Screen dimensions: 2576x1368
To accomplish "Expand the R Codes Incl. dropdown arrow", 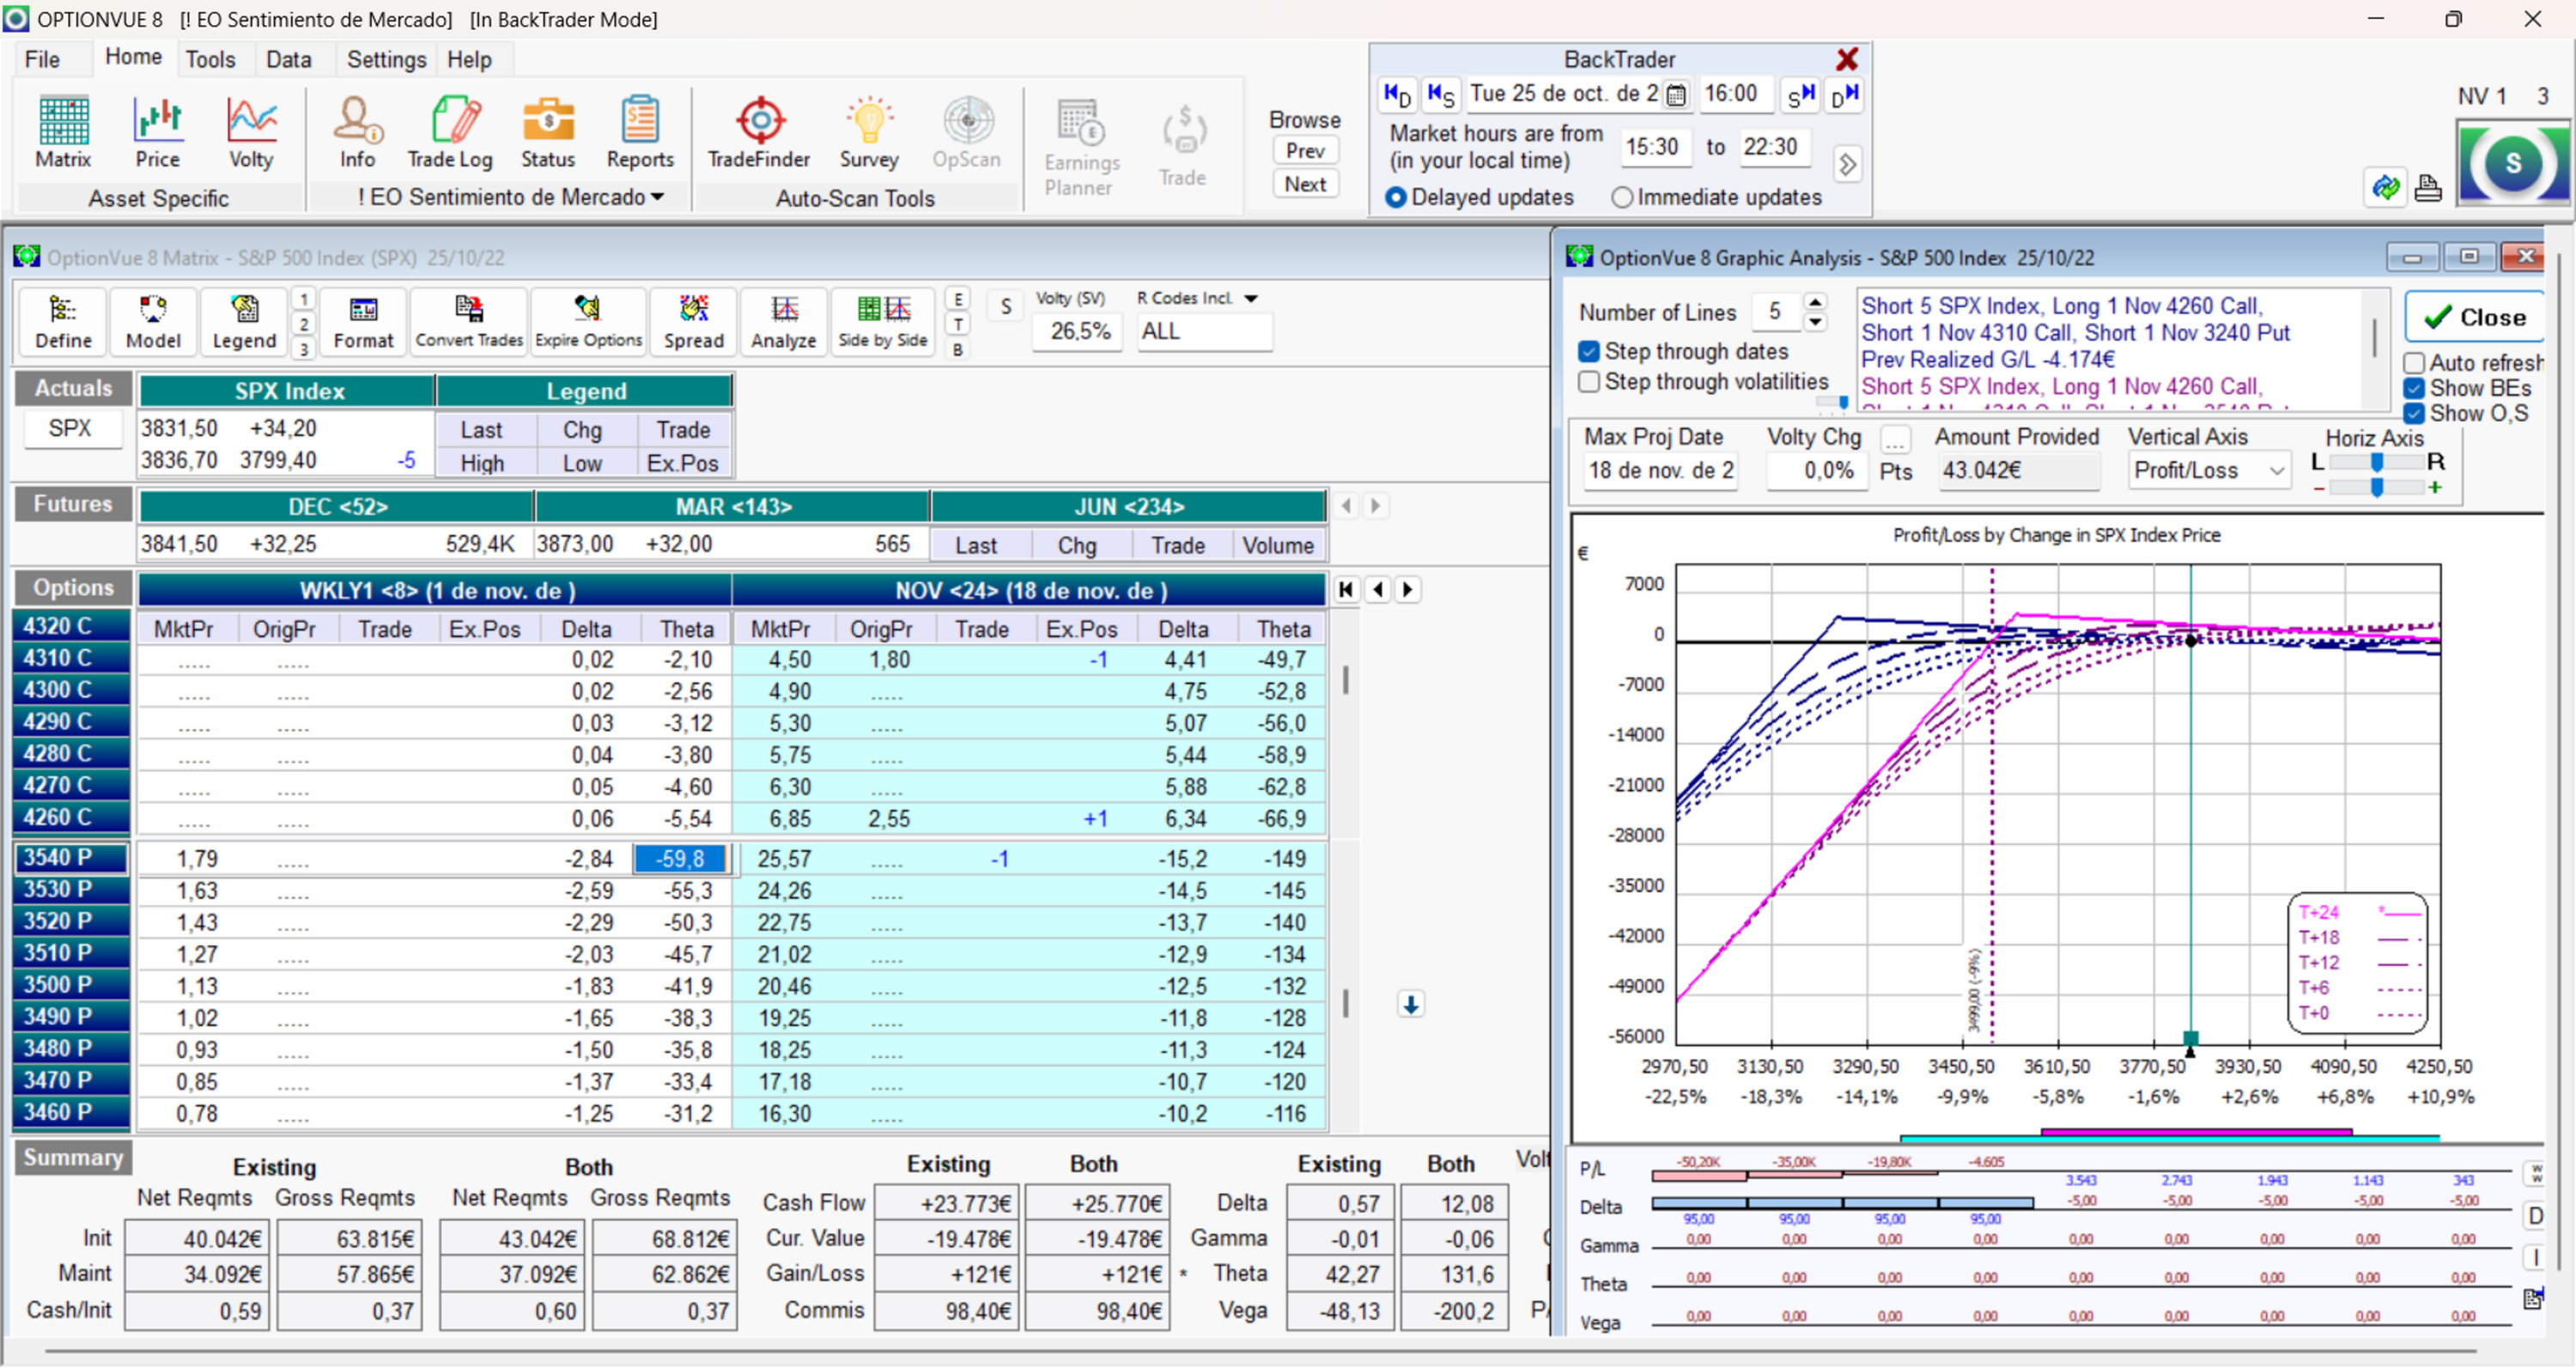I will 1251,298.
